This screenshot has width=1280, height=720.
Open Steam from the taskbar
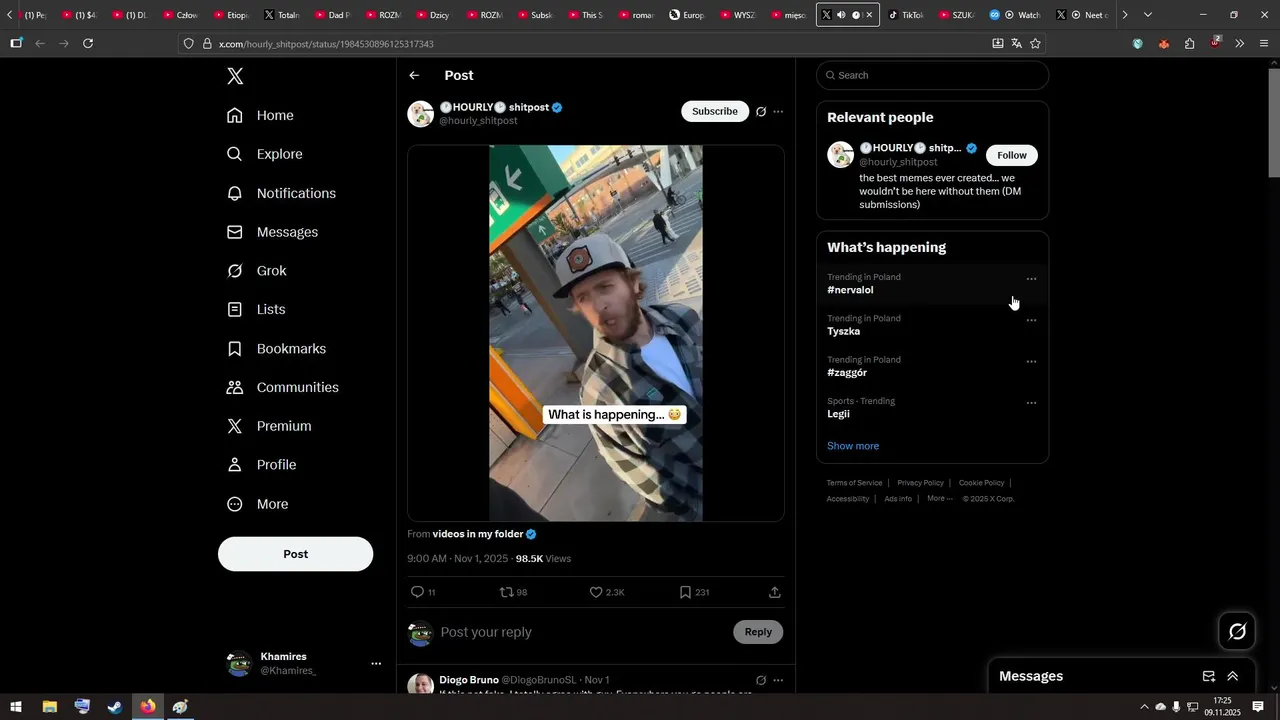click(115, 707)
